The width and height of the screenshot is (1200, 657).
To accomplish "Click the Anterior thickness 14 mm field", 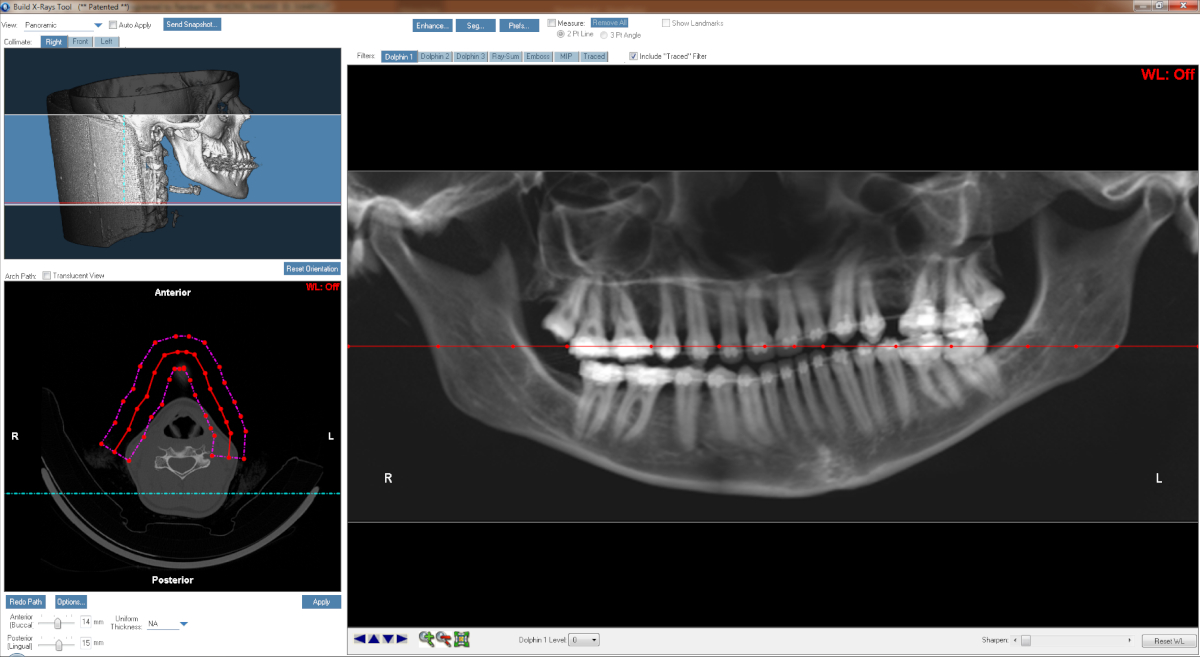I will click(85, 622).
